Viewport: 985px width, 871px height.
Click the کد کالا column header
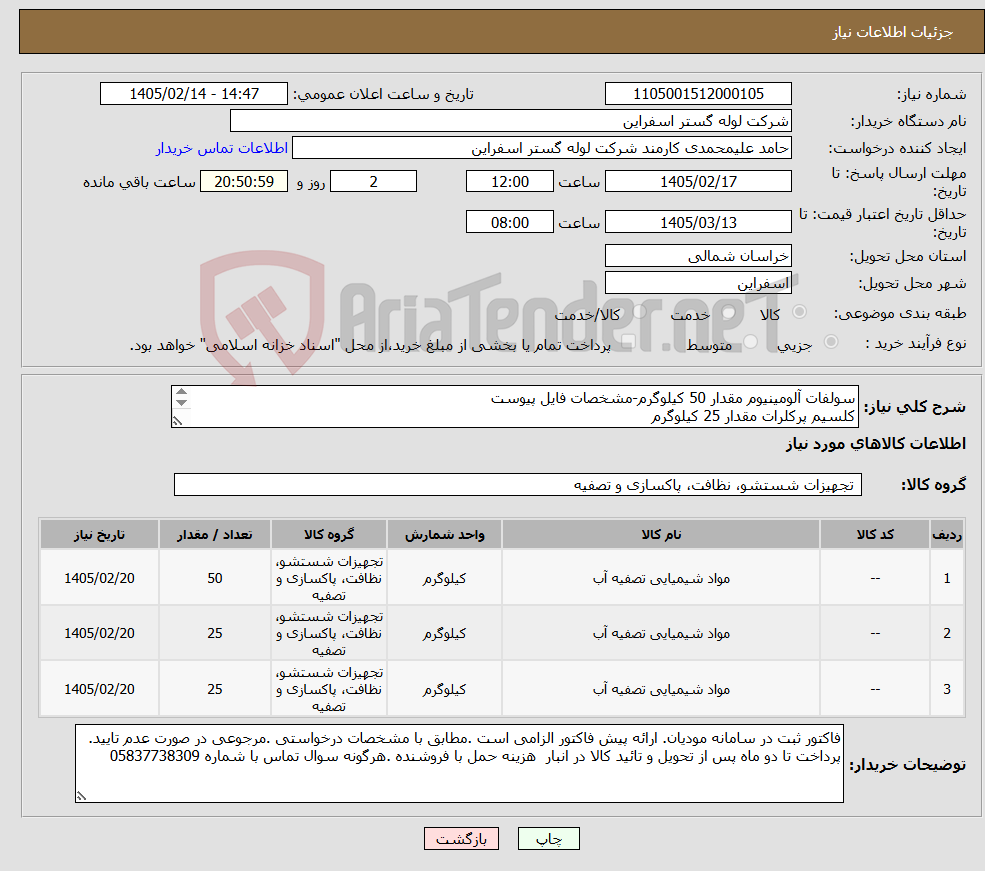pyautogui.click(x=875, y=534)
